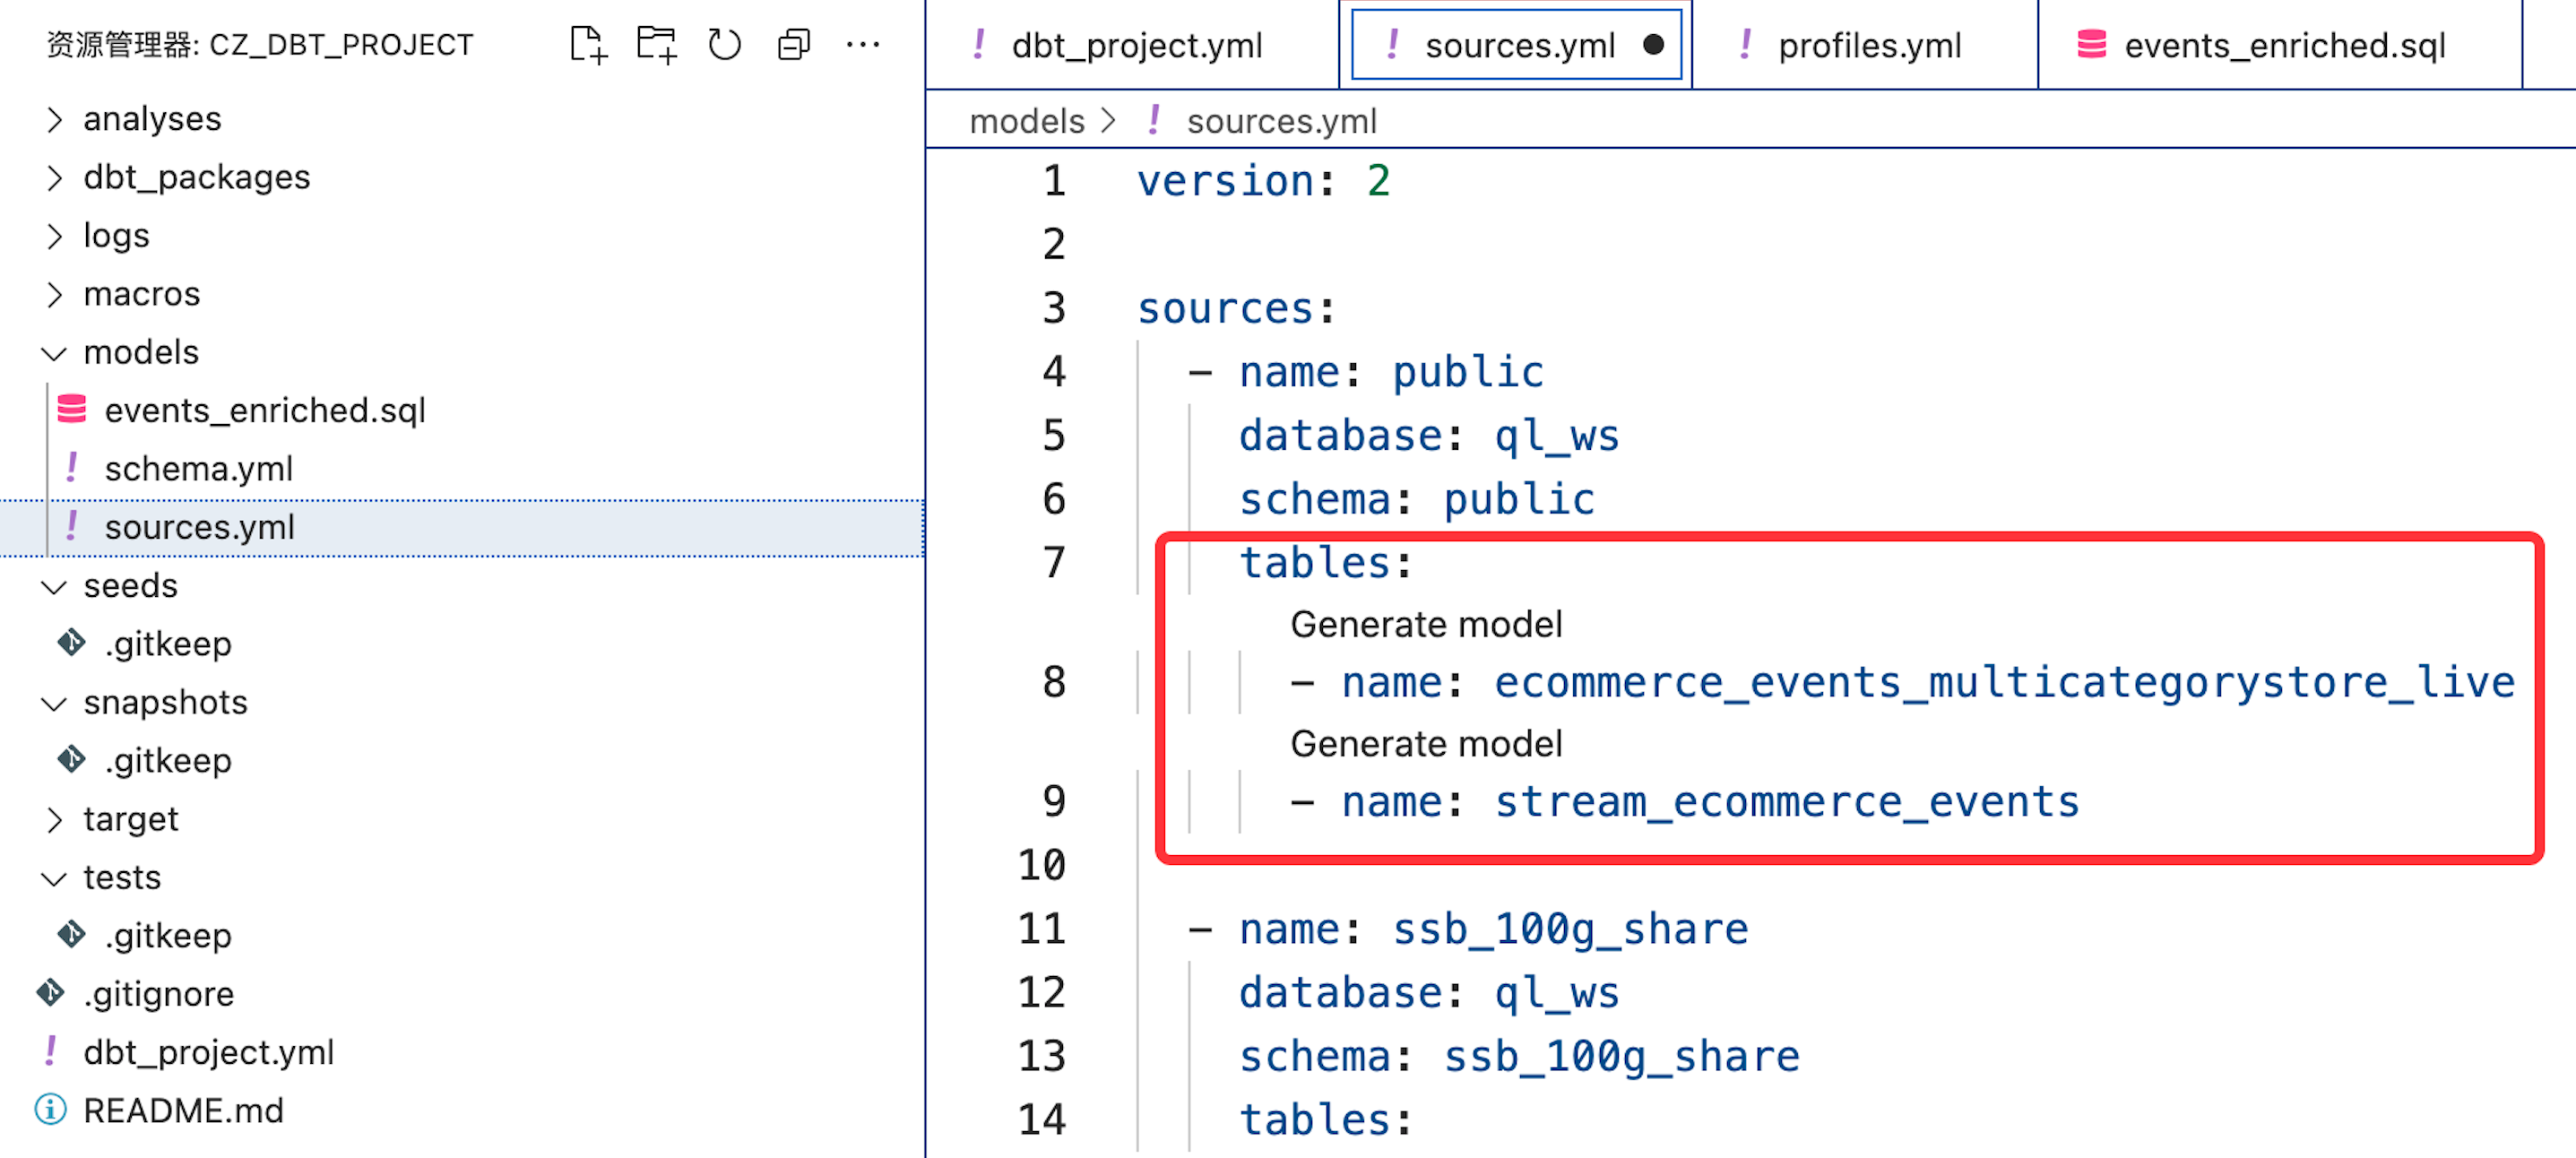
Task: Open the events_enriched.sql editor tab
Action: point(2283,45)
